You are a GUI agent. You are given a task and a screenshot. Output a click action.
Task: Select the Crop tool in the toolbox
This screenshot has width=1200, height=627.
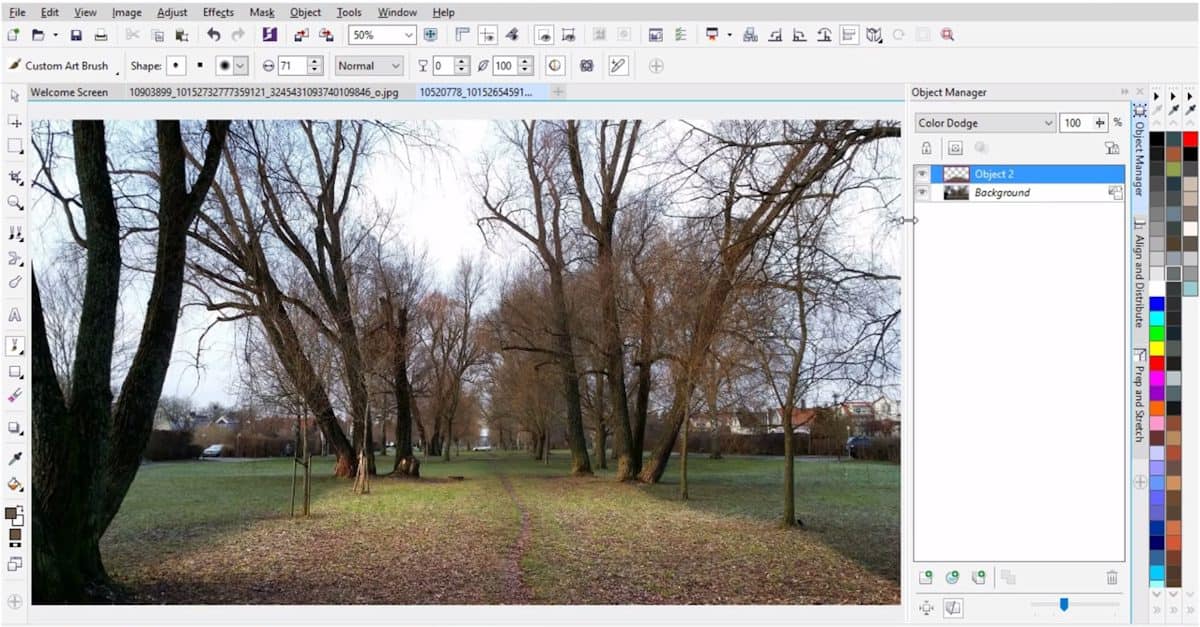tap(15, 177)
